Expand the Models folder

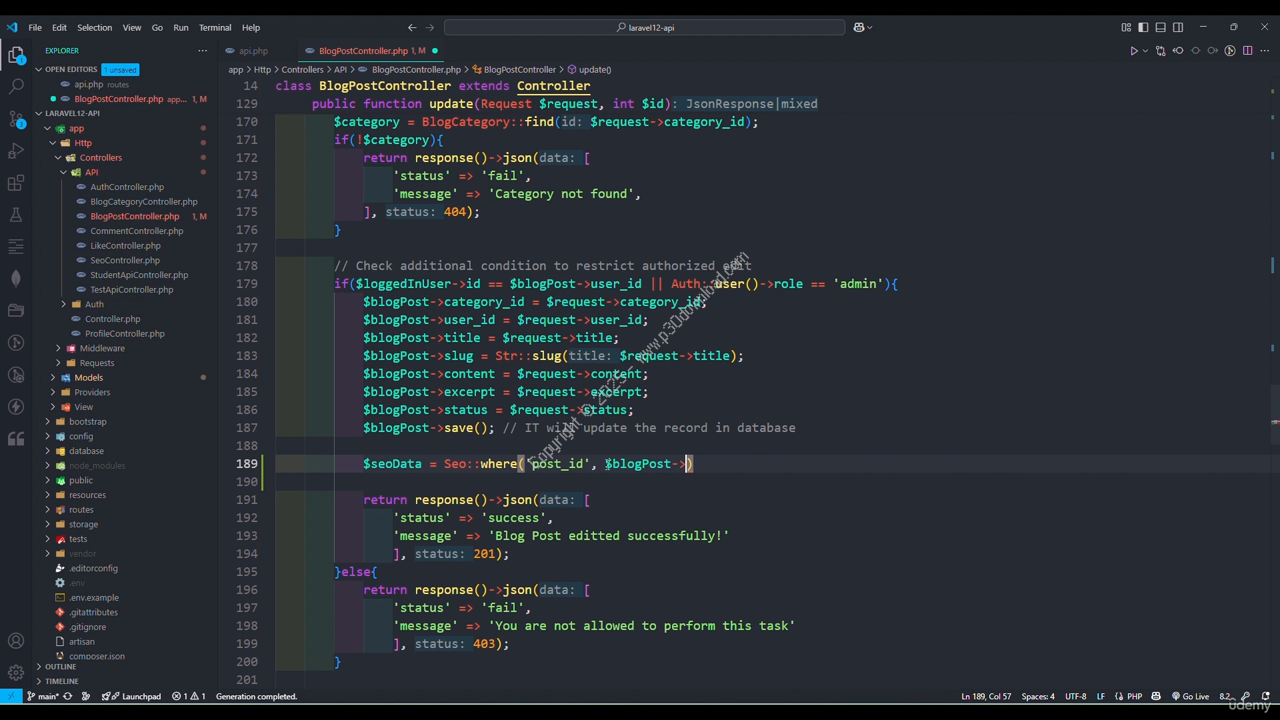coord(88,377)
